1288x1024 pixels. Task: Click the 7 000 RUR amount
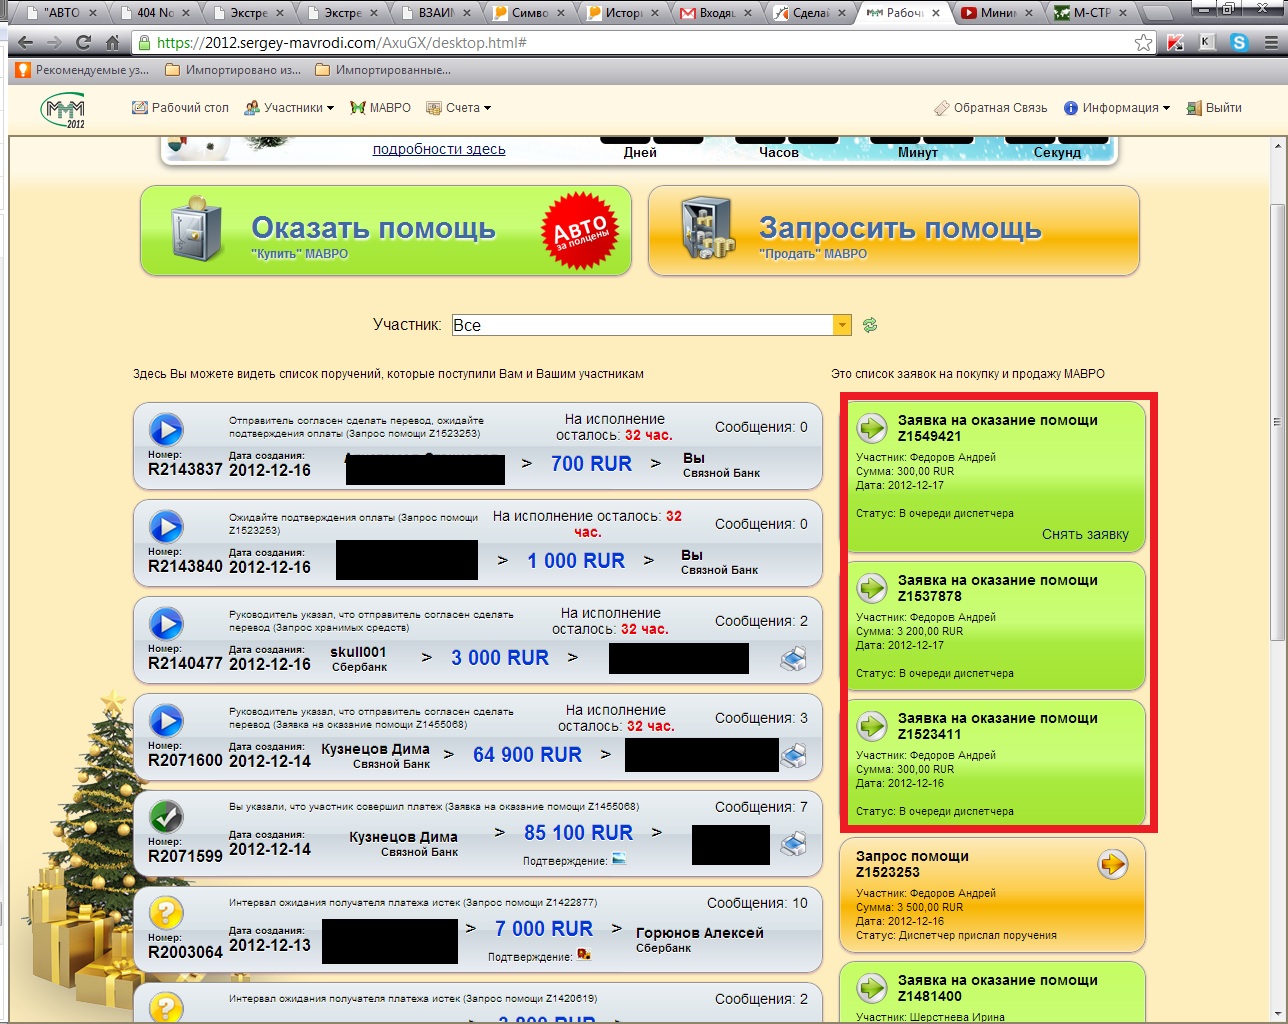click(544, 929)
